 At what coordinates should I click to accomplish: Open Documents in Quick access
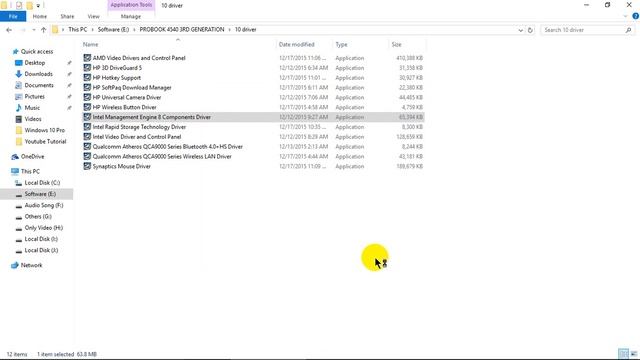[39, 85]
